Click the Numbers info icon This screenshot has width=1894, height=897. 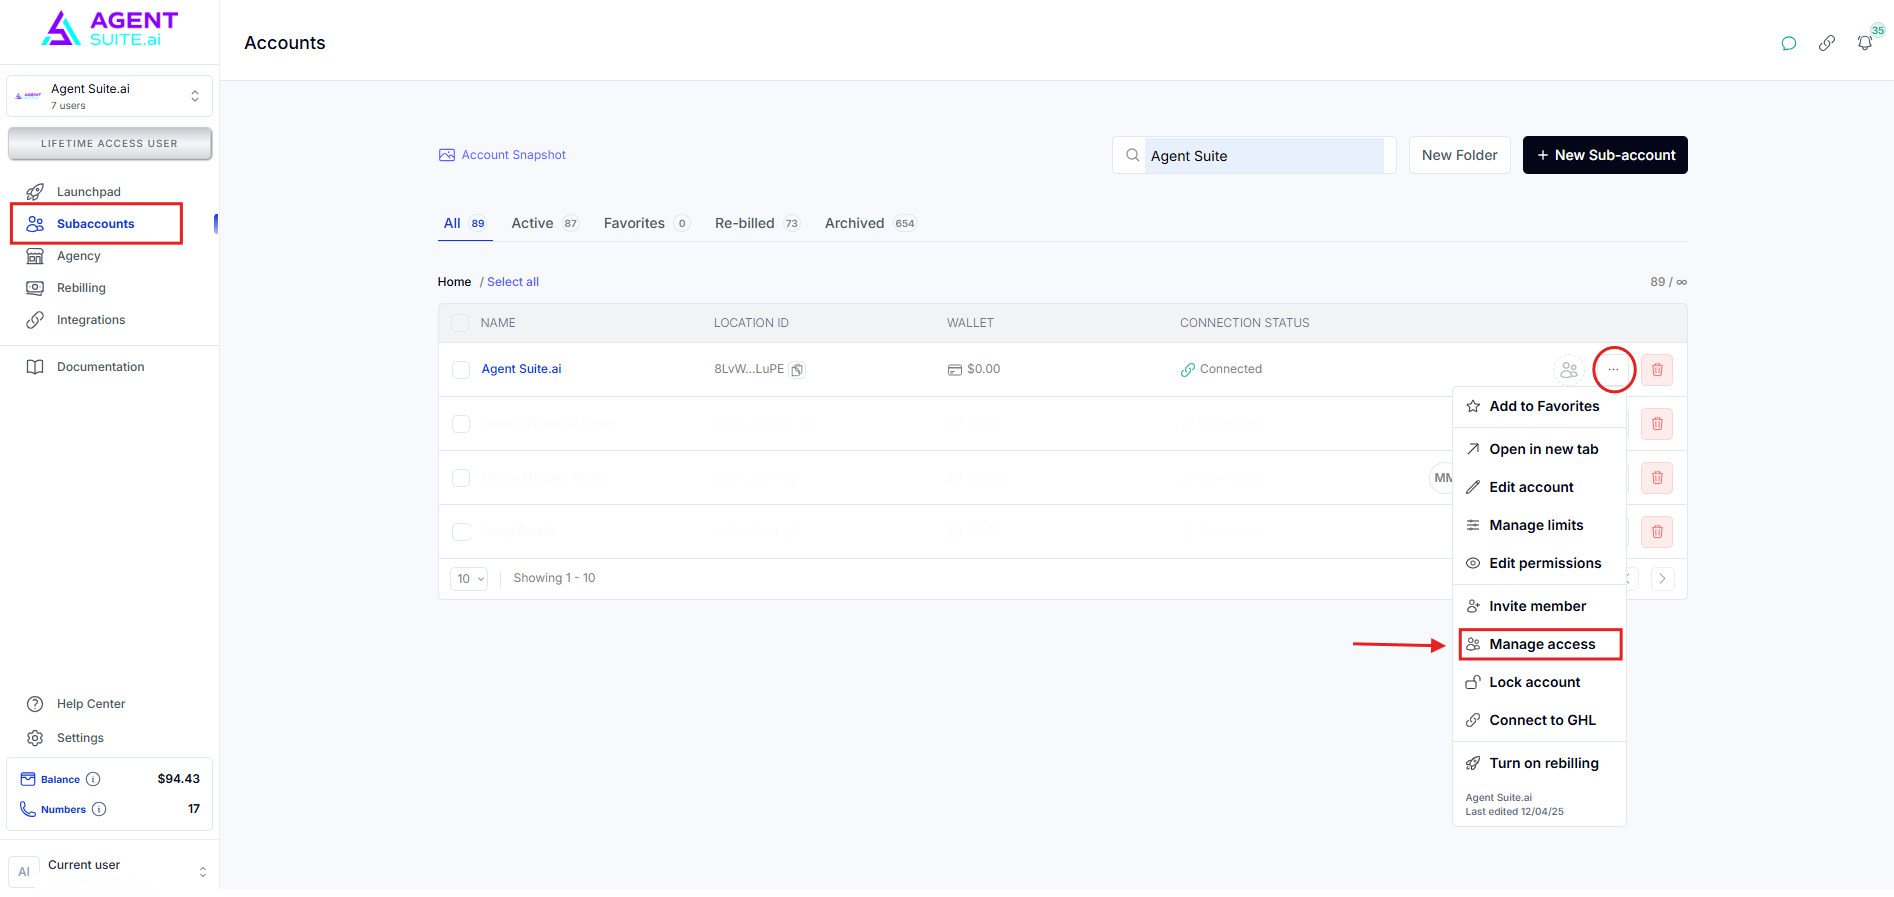99,809
